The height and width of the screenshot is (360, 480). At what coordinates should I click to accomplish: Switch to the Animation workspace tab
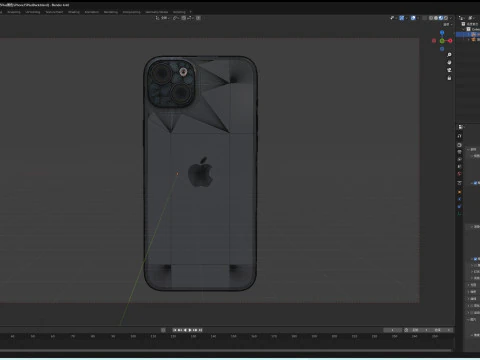point(92,12)
